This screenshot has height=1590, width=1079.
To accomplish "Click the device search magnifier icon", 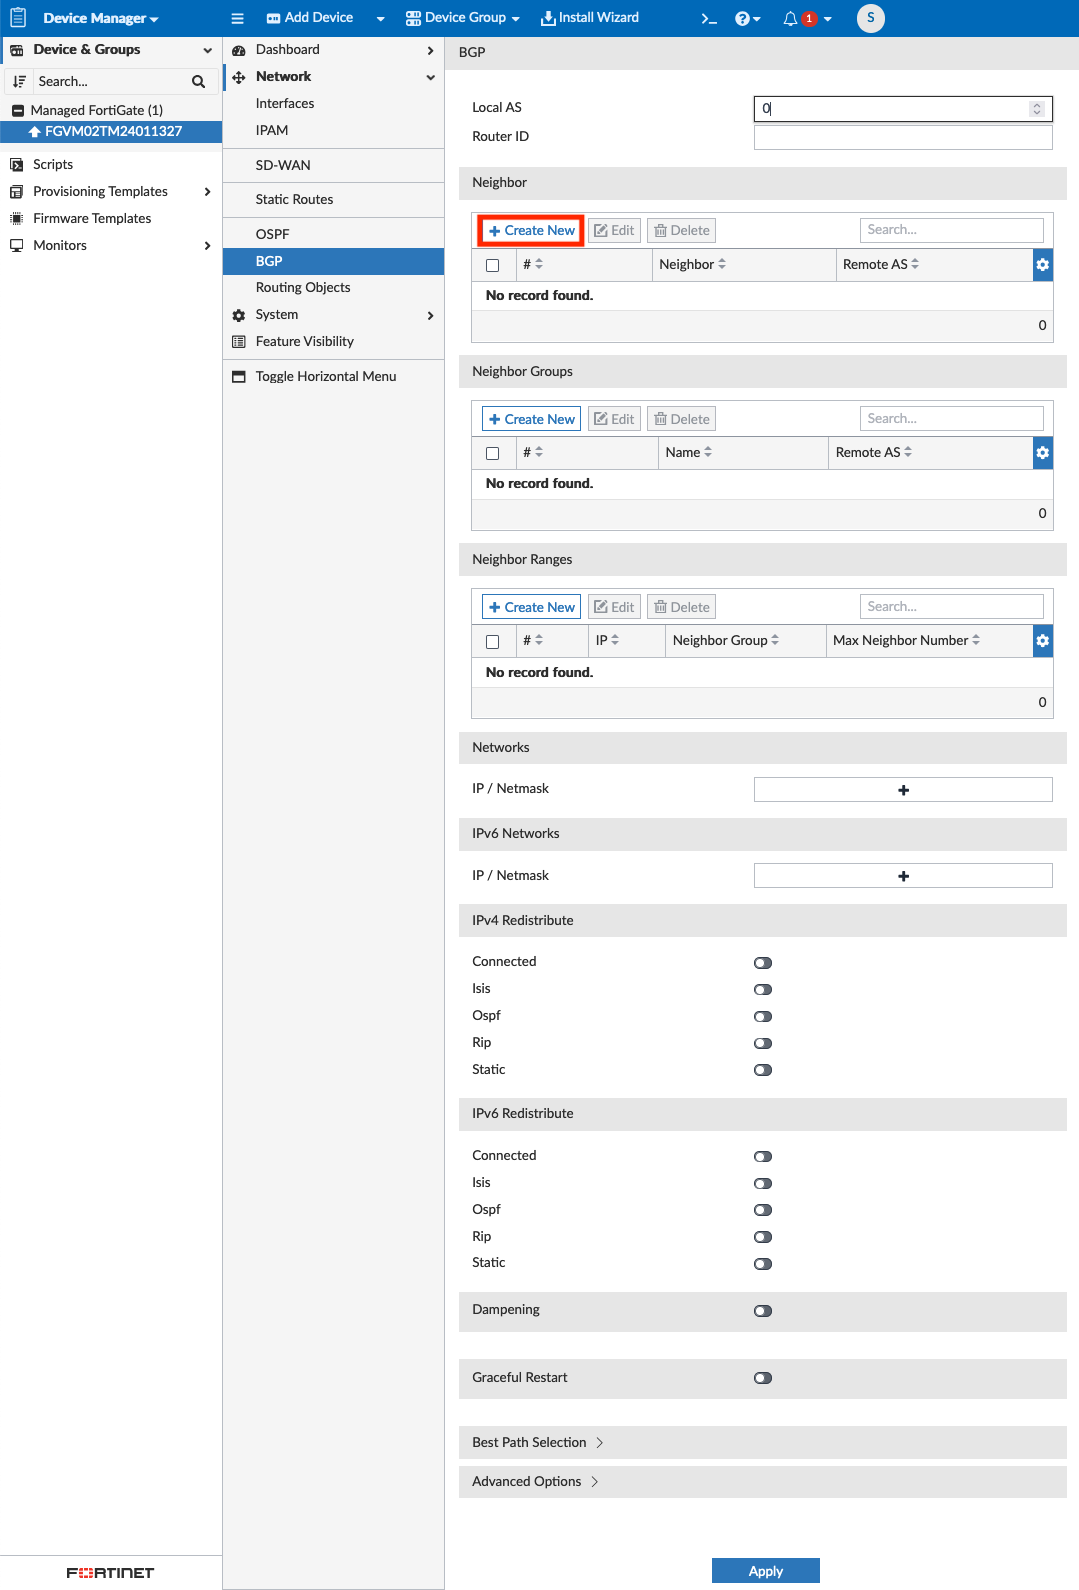I will click(198, 82).
